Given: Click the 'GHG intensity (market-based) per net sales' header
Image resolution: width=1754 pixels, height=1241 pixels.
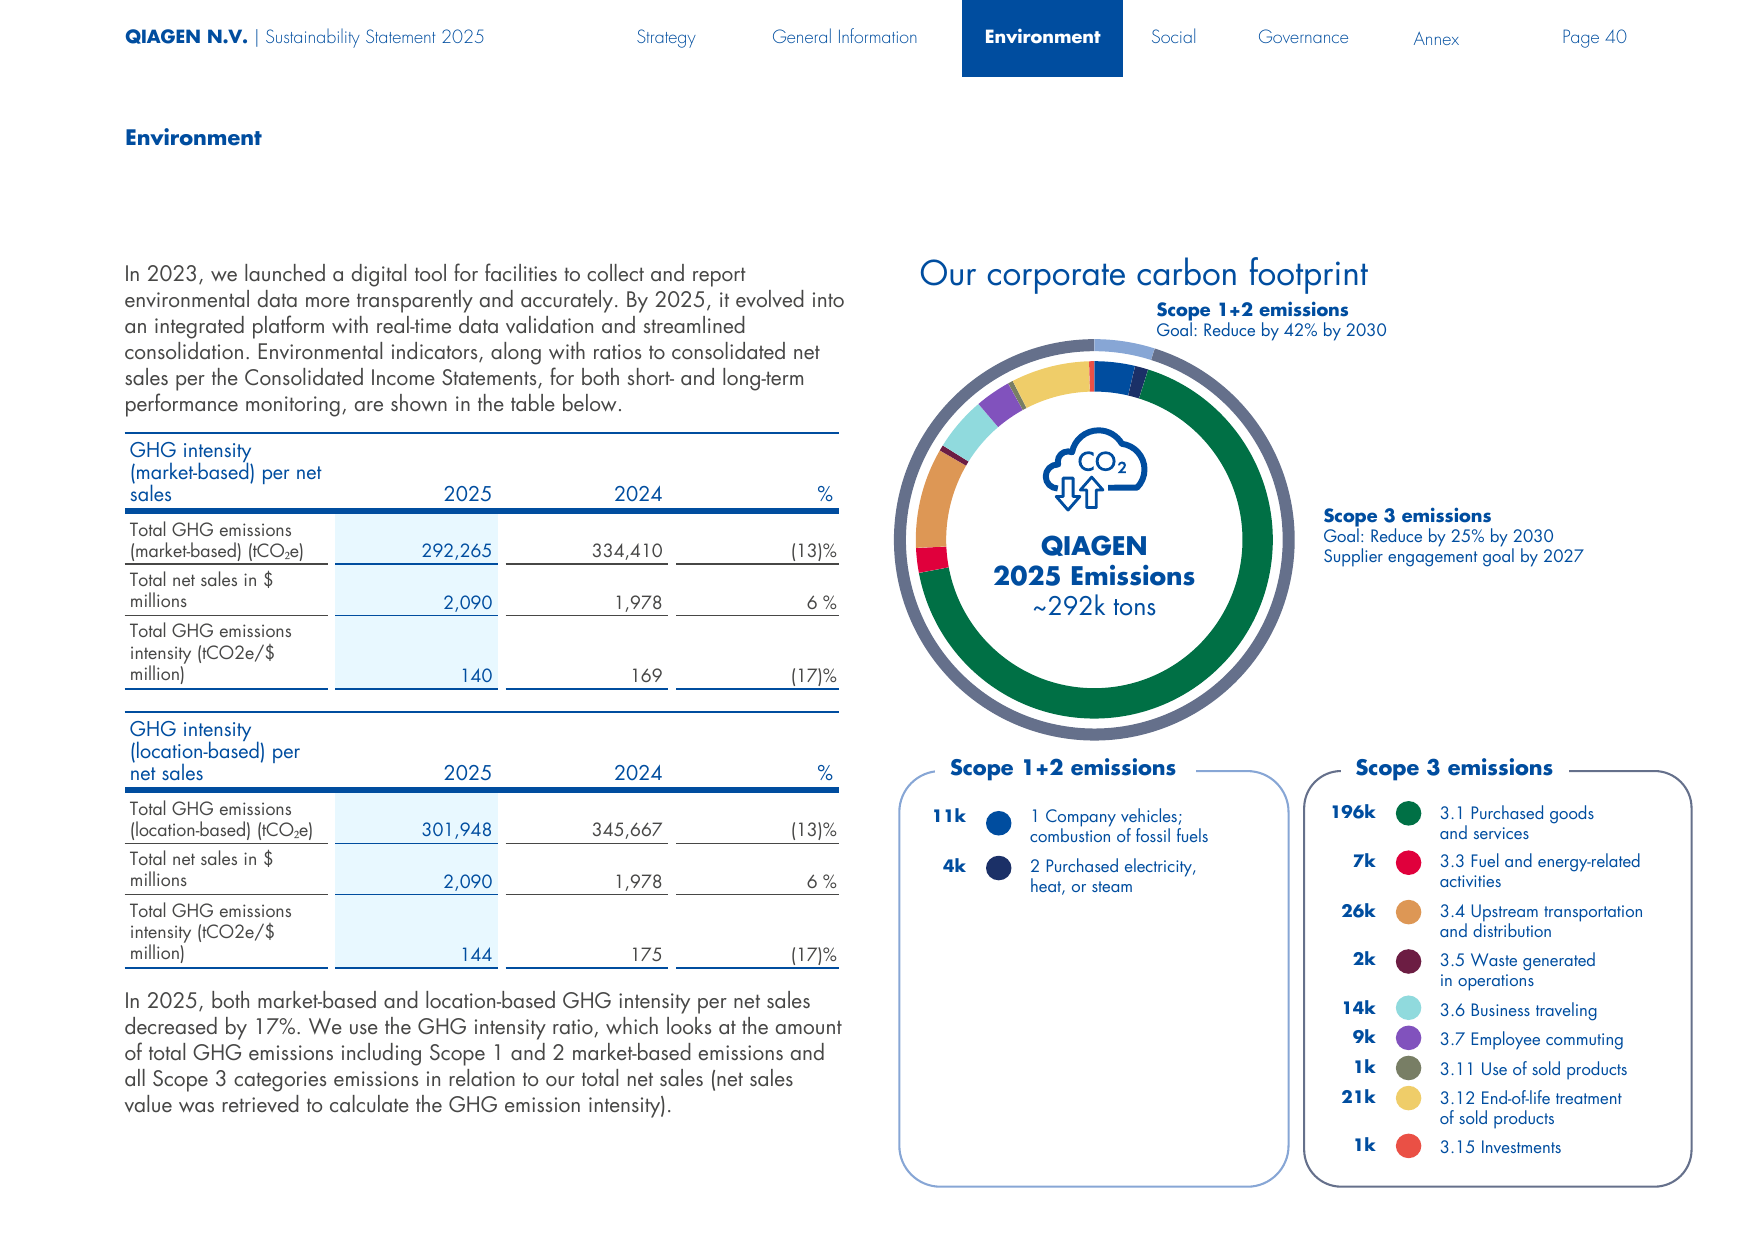Looking at the screenshot, I should 226,472.
